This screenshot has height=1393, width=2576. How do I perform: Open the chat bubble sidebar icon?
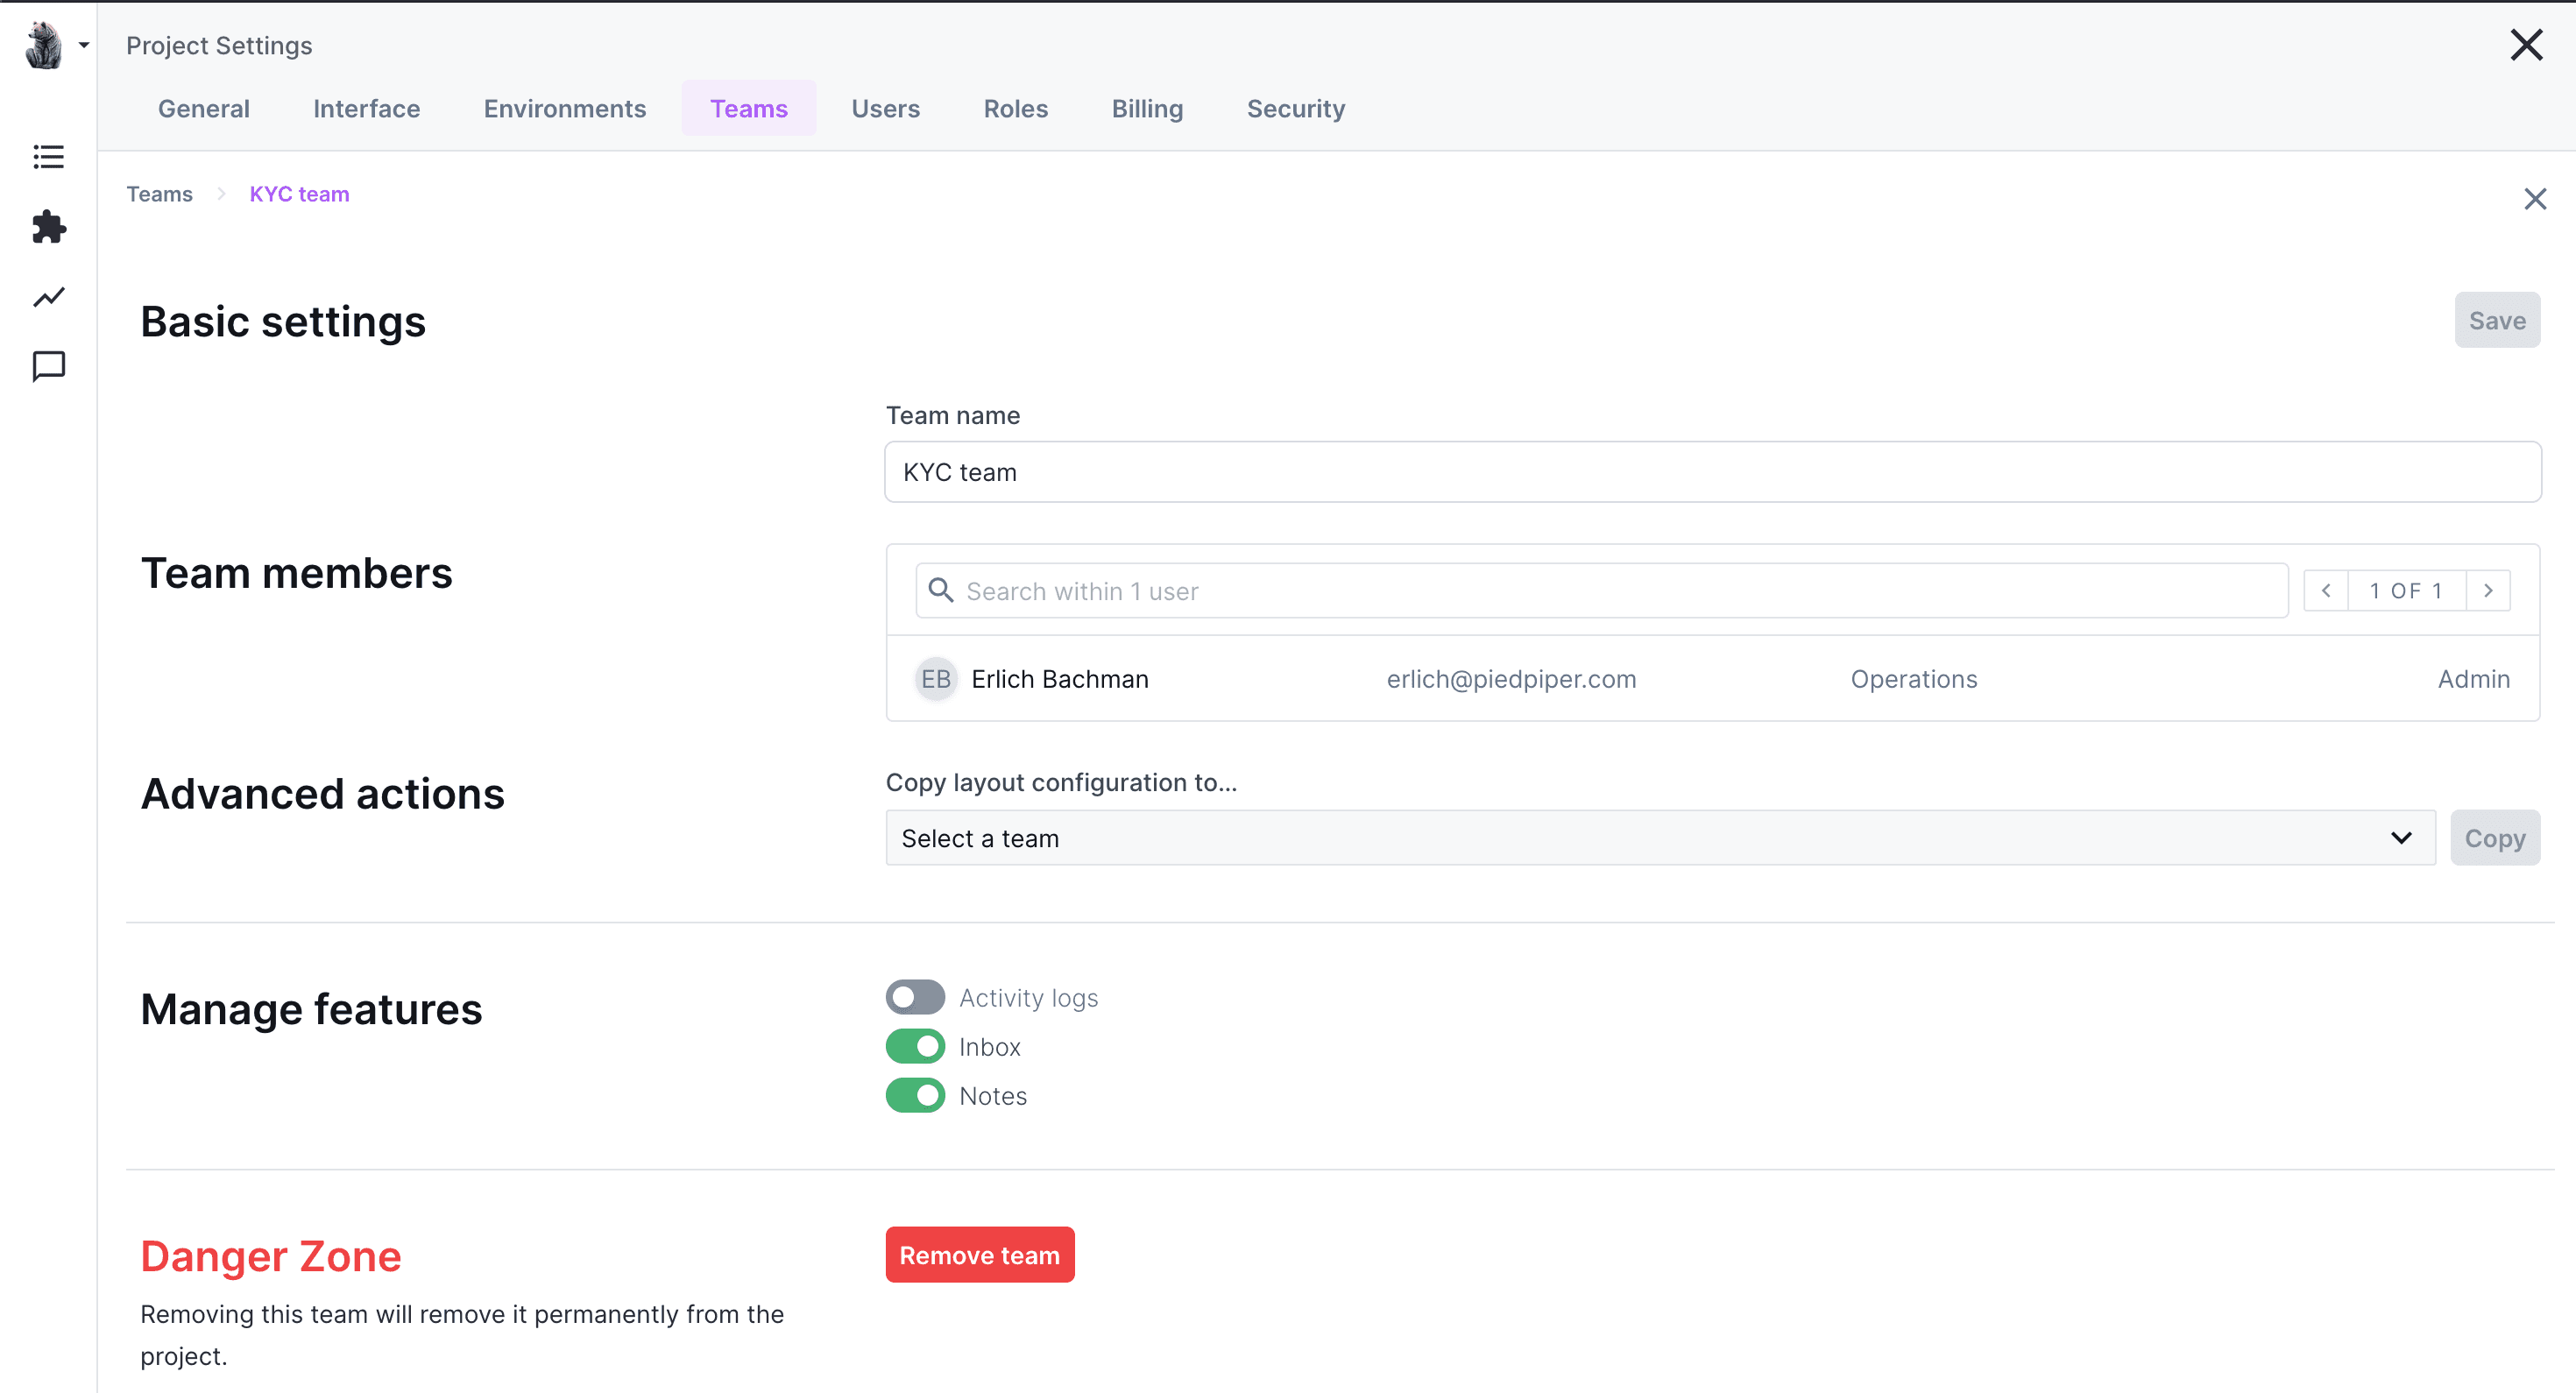tap(48, 367)
